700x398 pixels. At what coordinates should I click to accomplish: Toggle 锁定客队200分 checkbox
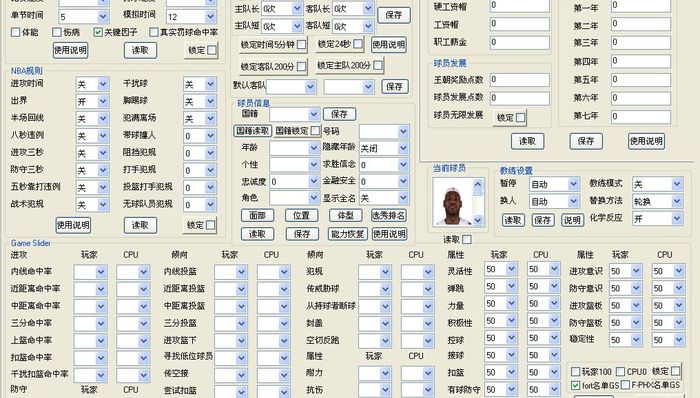coord(301,66)
